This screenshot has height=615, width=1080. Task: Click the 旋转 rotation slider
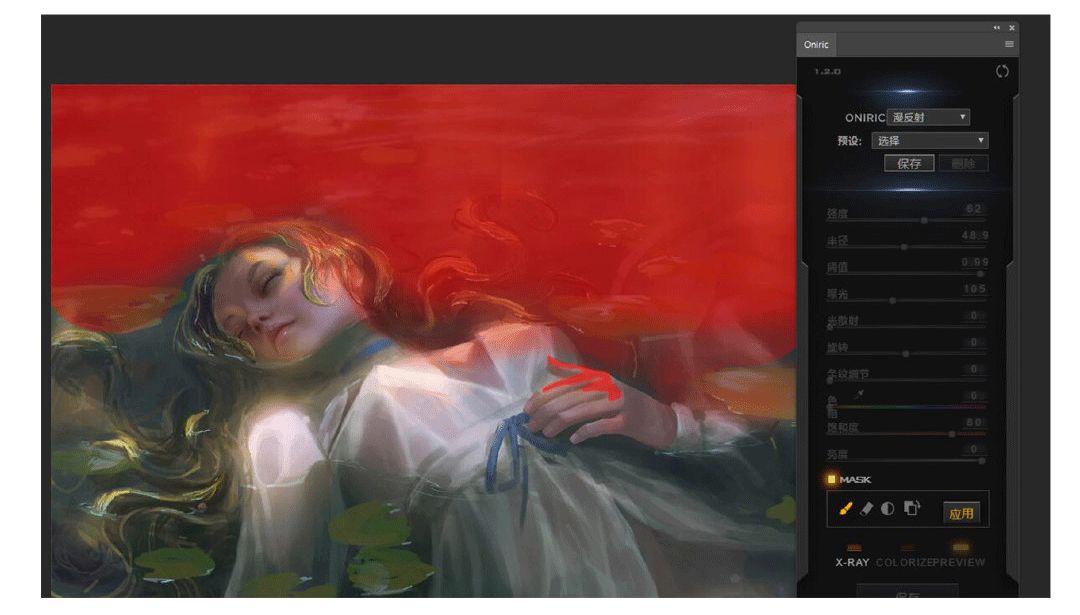tap(906, 353)
